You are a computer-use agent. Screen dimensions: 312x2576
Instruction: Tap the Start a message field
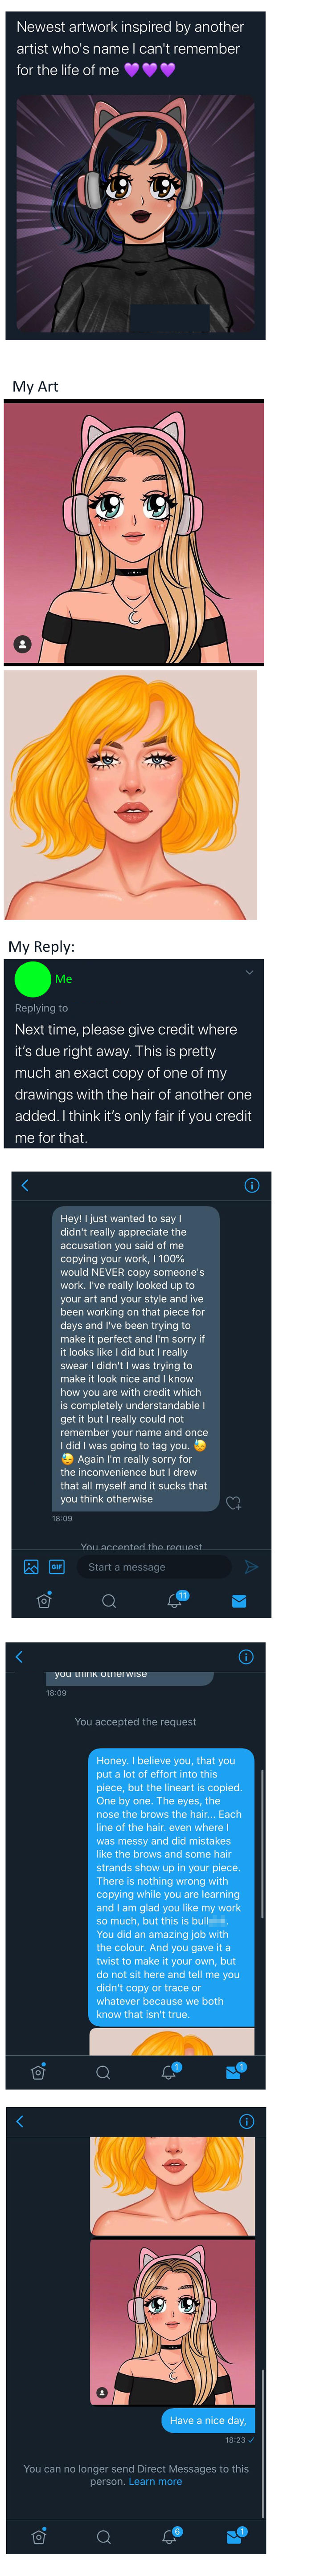pos(150,1566)
